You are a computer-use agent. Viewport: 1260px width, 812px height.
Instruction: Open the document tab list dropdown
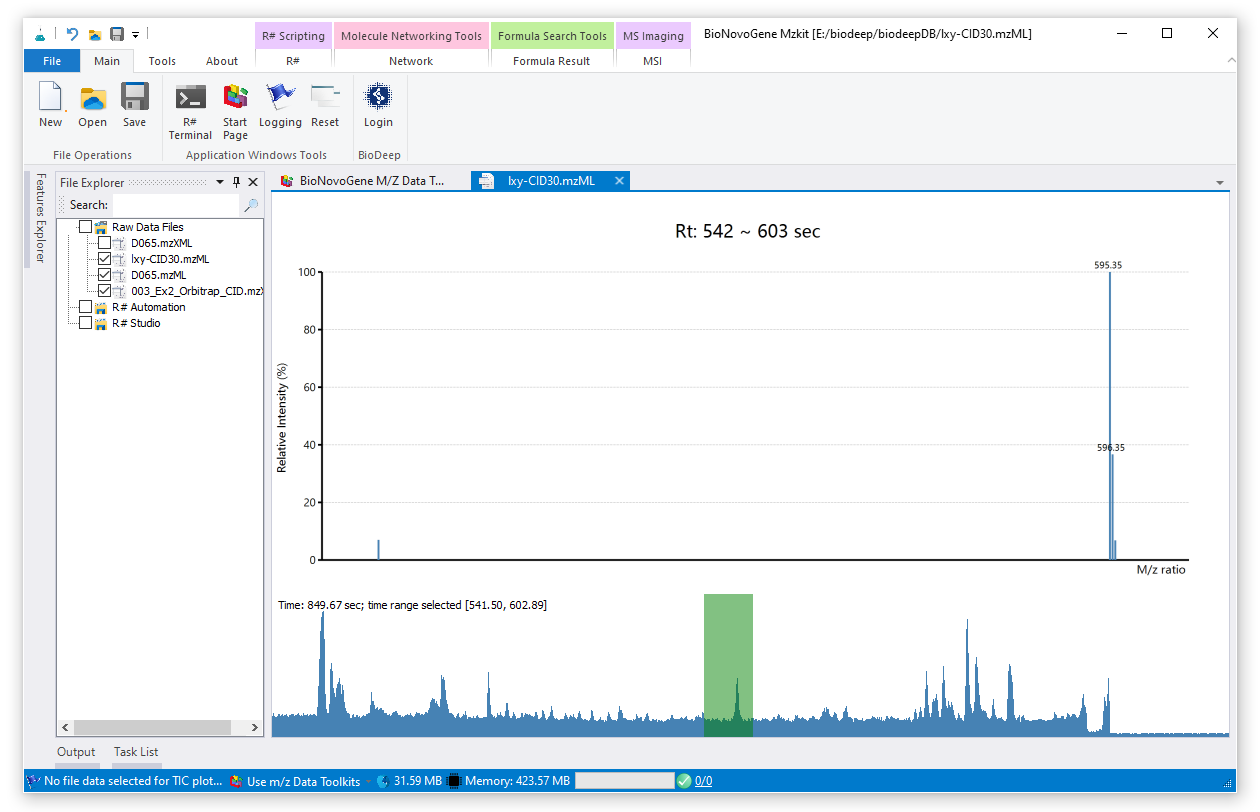(1219, 183)
